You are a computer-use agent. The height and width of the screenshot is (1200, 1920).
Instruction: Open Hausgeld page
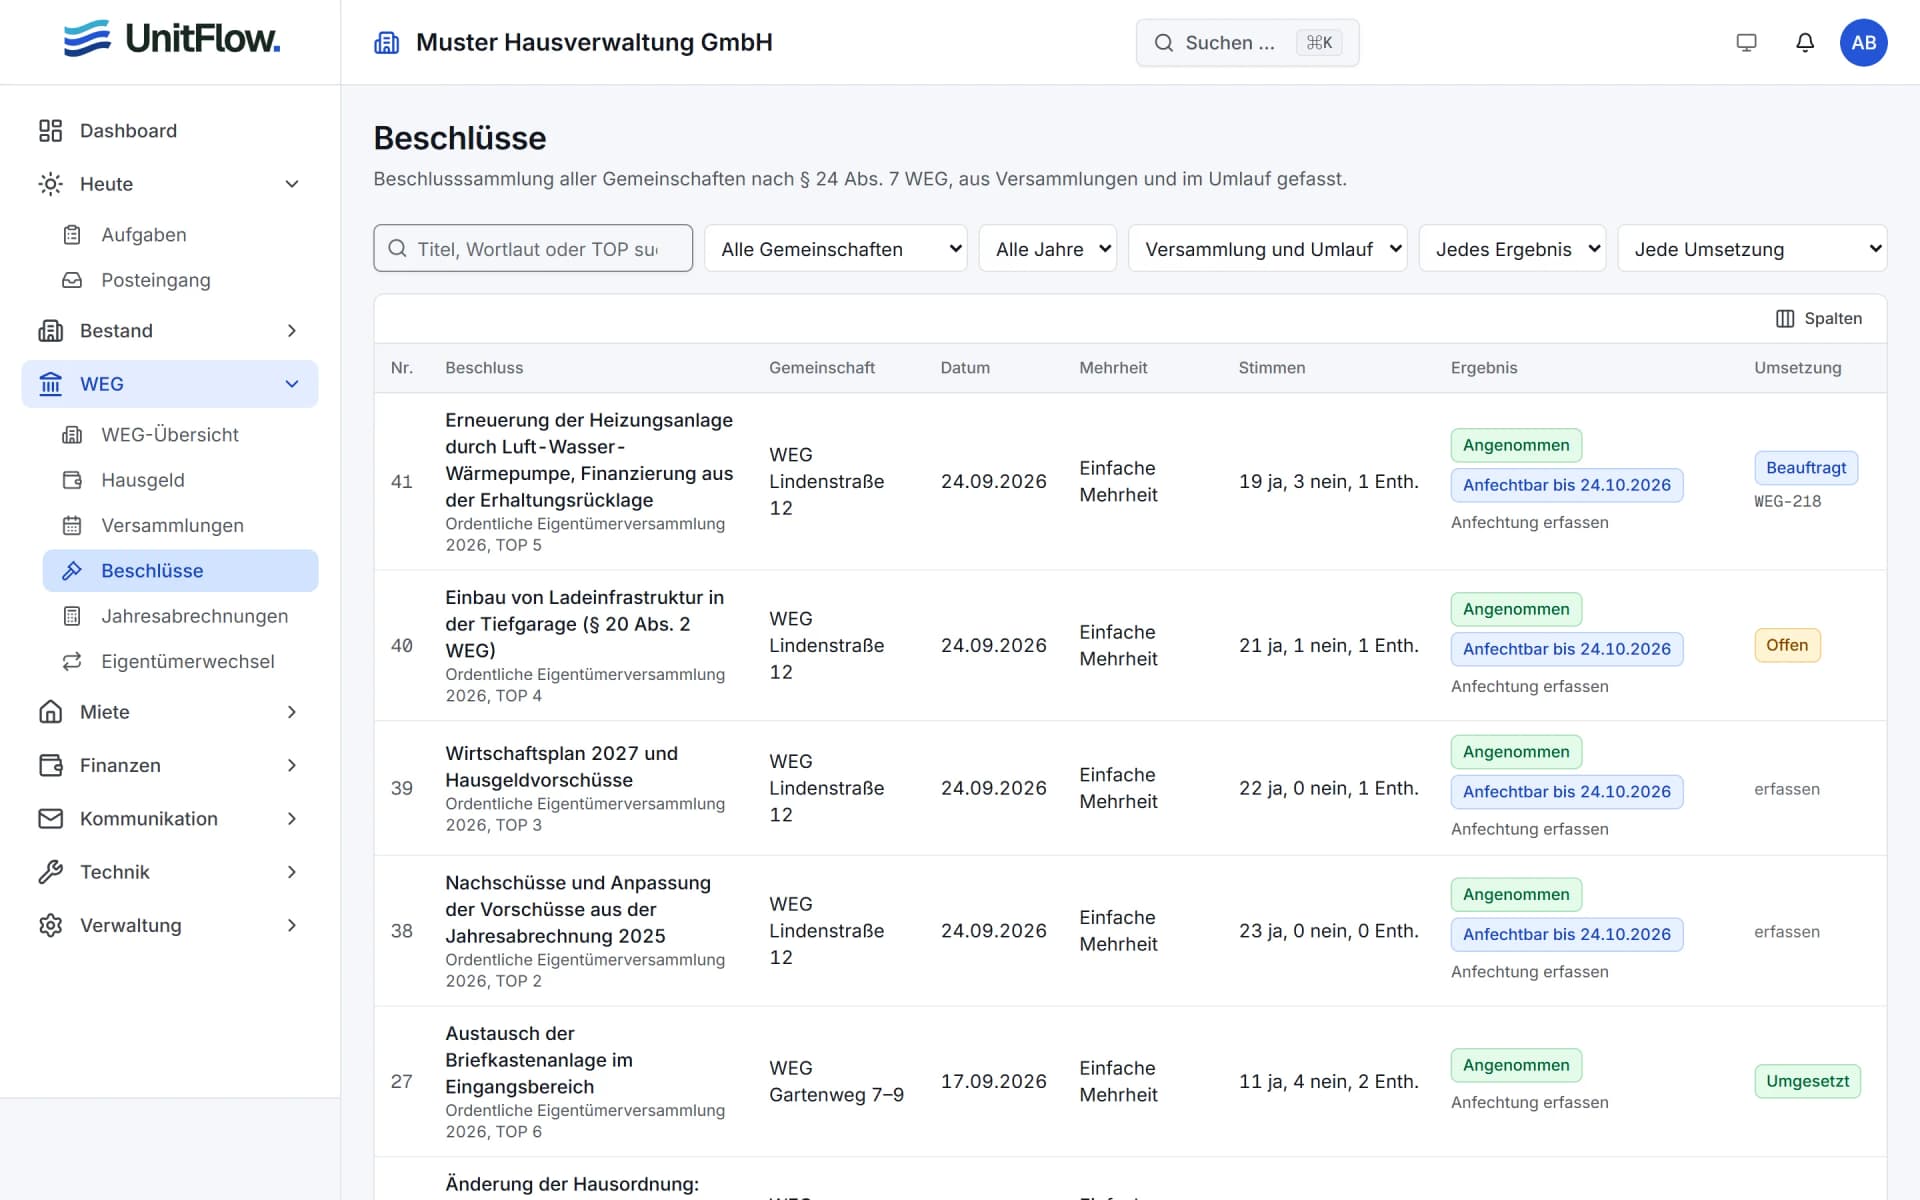pyautogui.click(x=180, y=480)
